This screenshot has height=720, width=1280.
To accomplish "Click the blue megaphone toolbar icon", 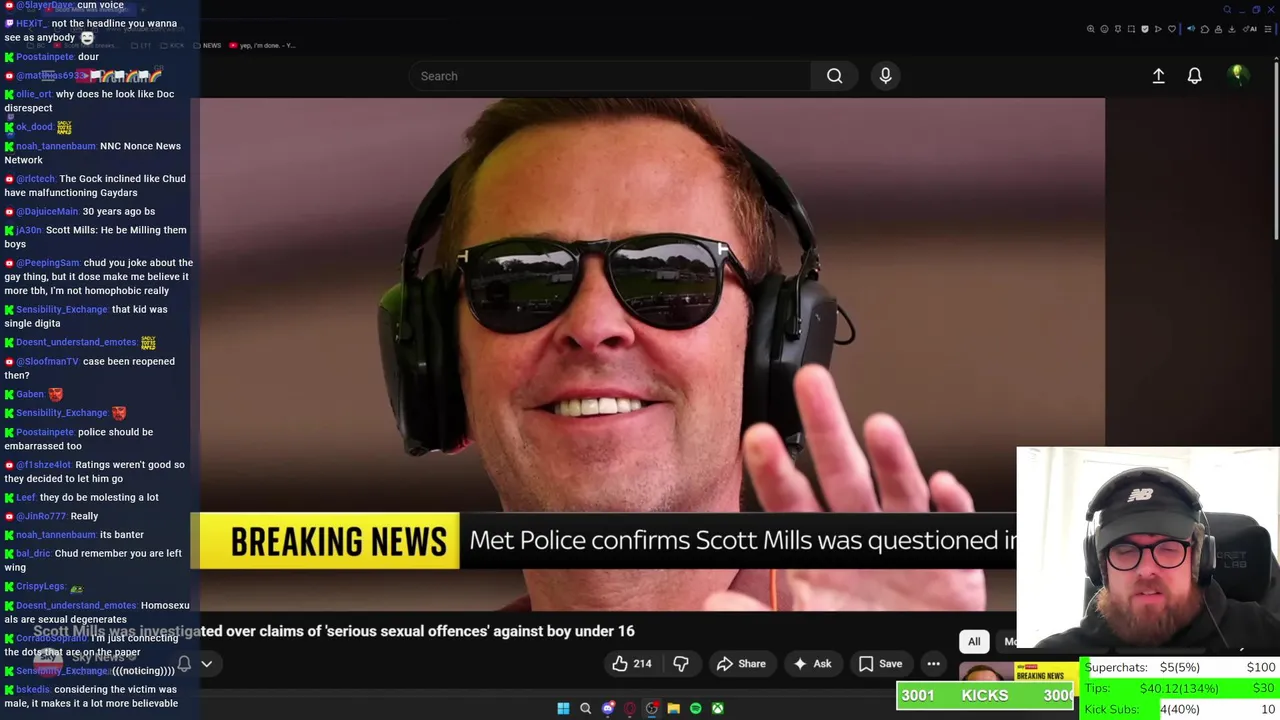I will coord(1191,29).
